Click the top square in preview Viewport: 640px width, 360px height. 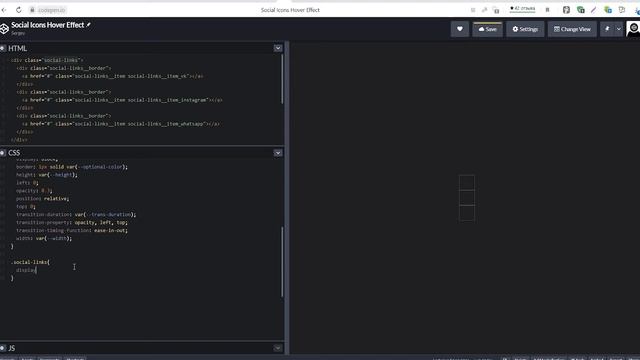coord(467,182)
